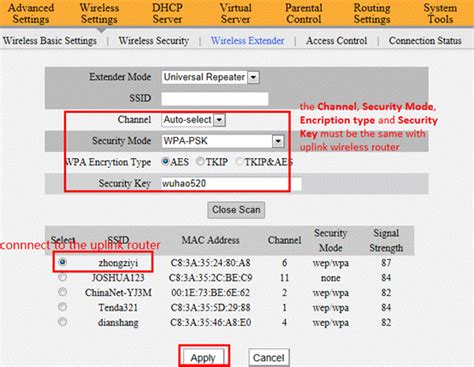Image resolution: width=474 pixels, height=367 pixels.
Task: Click the Cancel button
Action: pyautogui.click(x=269, y=358)
